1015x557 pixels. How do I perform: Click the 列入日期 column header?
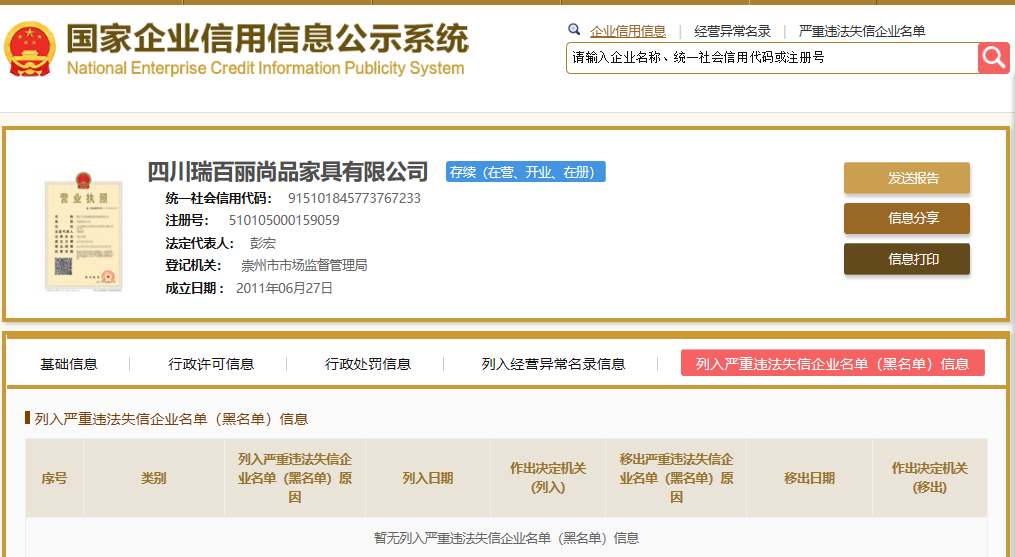coord(428,478)
